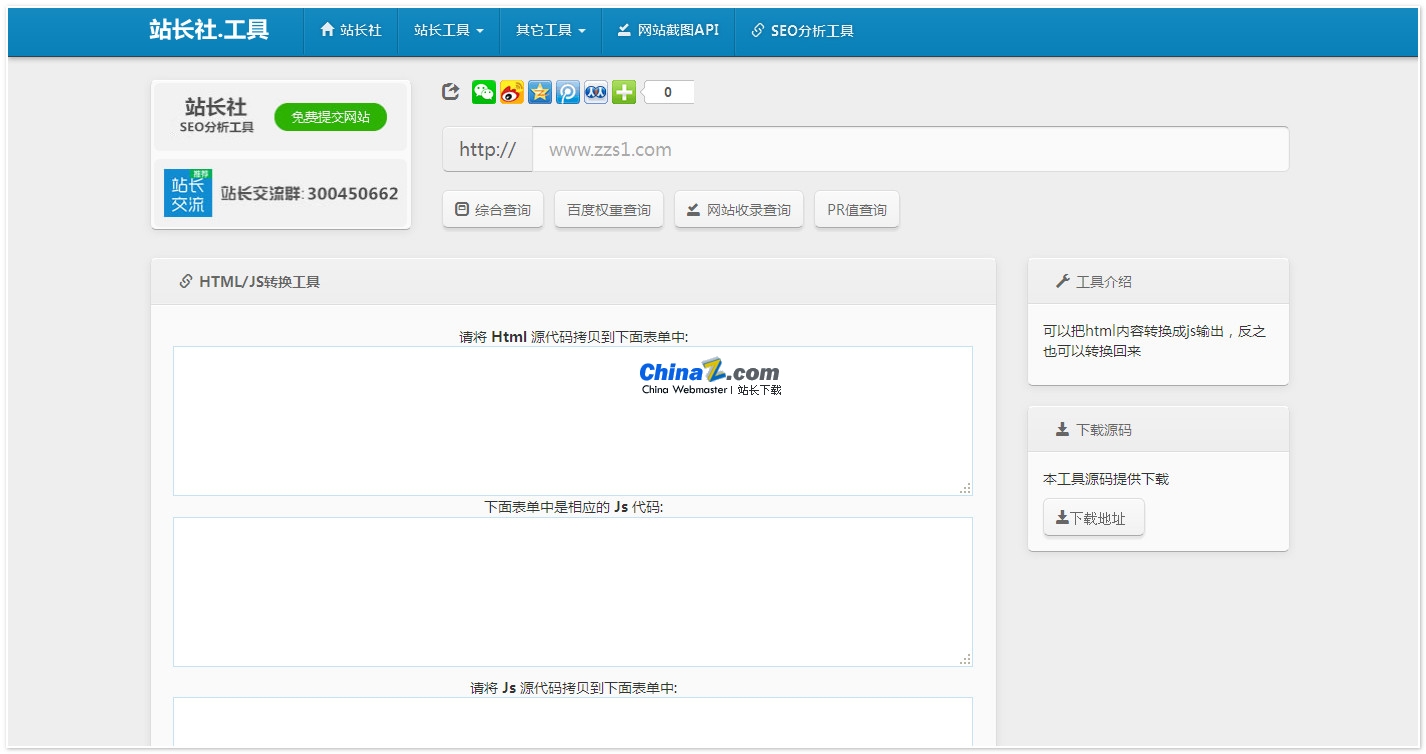1426x754 pixels.
Task: Click the Html textarea resize handle
Action: coord(965,488)
